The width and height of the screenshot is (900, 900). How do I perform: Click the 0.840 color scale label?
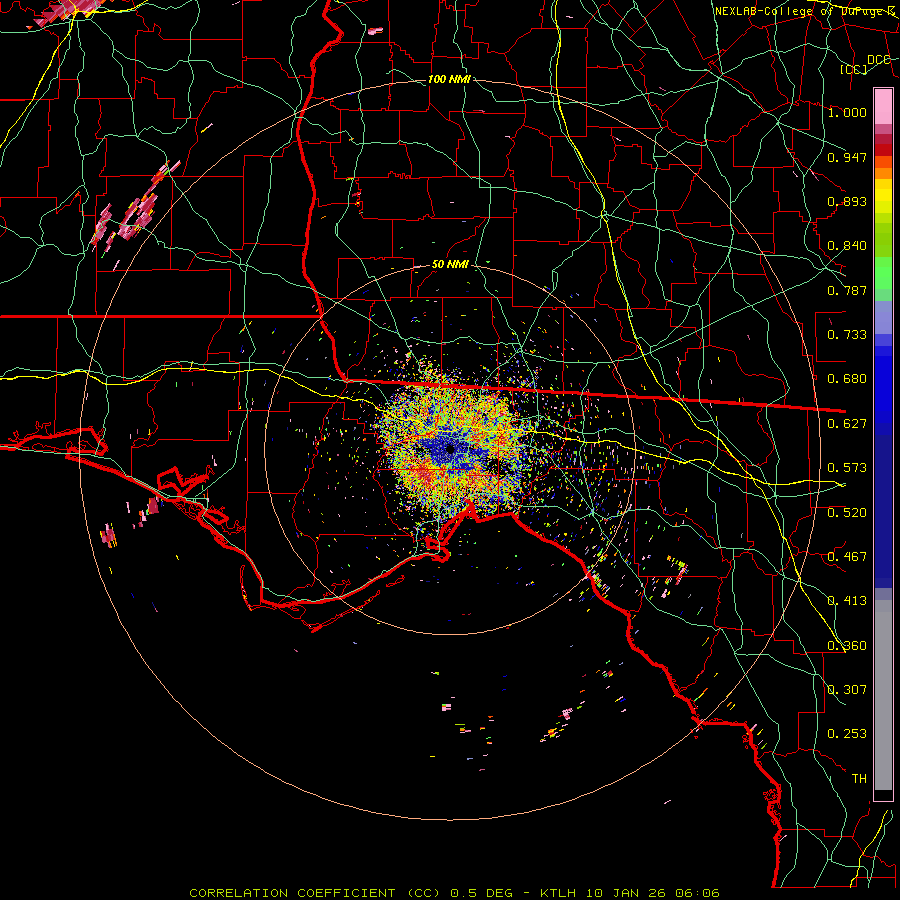point(847,246)
